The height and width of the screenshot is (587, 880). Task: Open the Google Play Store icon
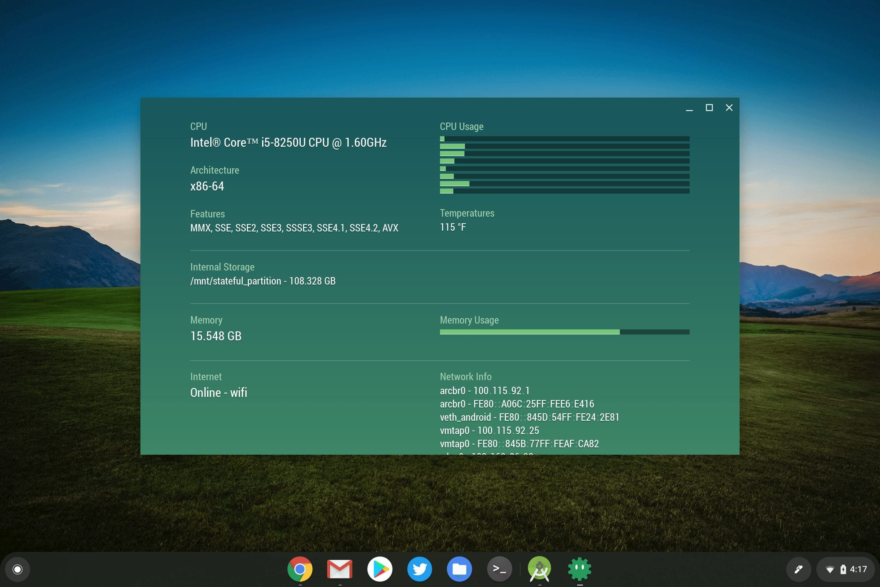(380, 569)
